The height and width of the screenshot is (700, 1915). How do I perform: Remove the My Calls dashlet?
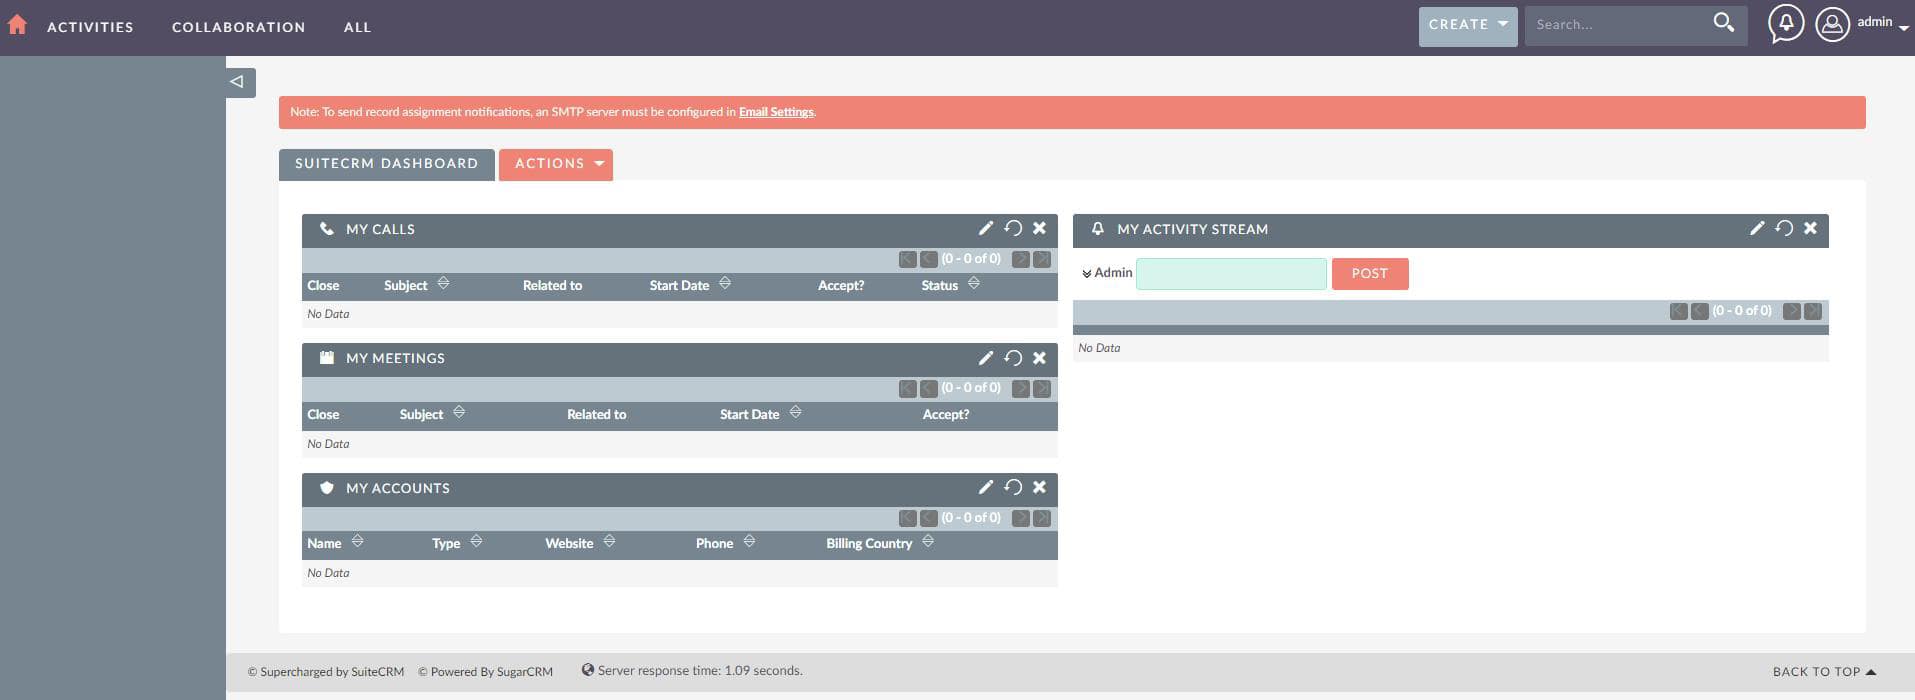point(1040,228)
